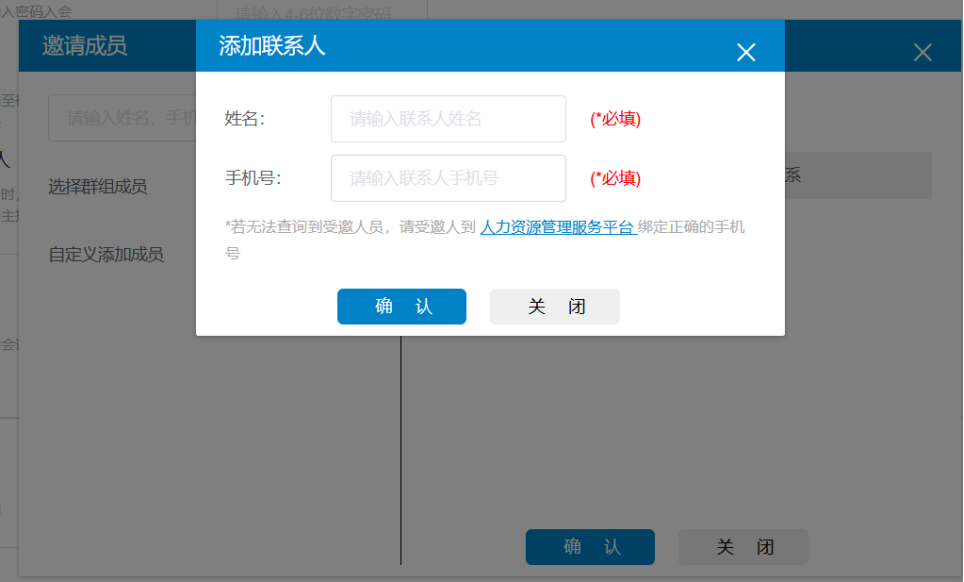Select the 自定义添加成员 tab

coord(106,254)
